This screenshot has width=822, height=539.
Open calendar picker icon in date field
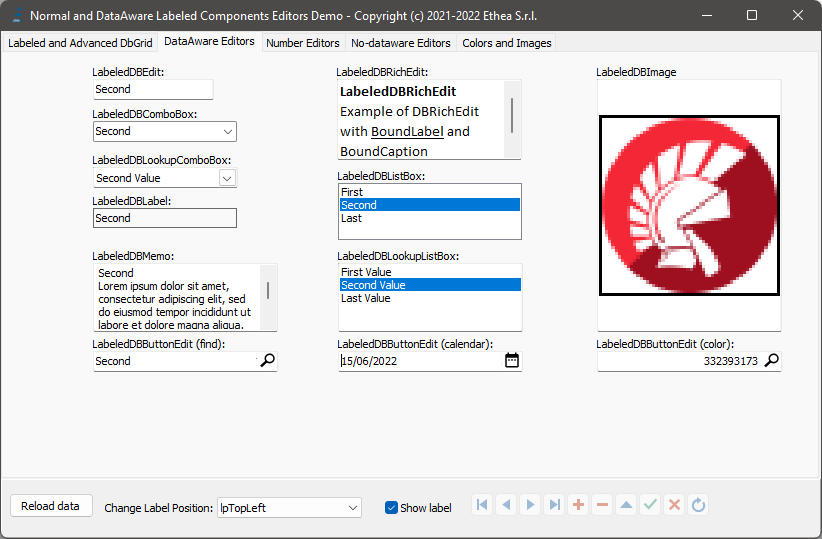tap(512, 361)
